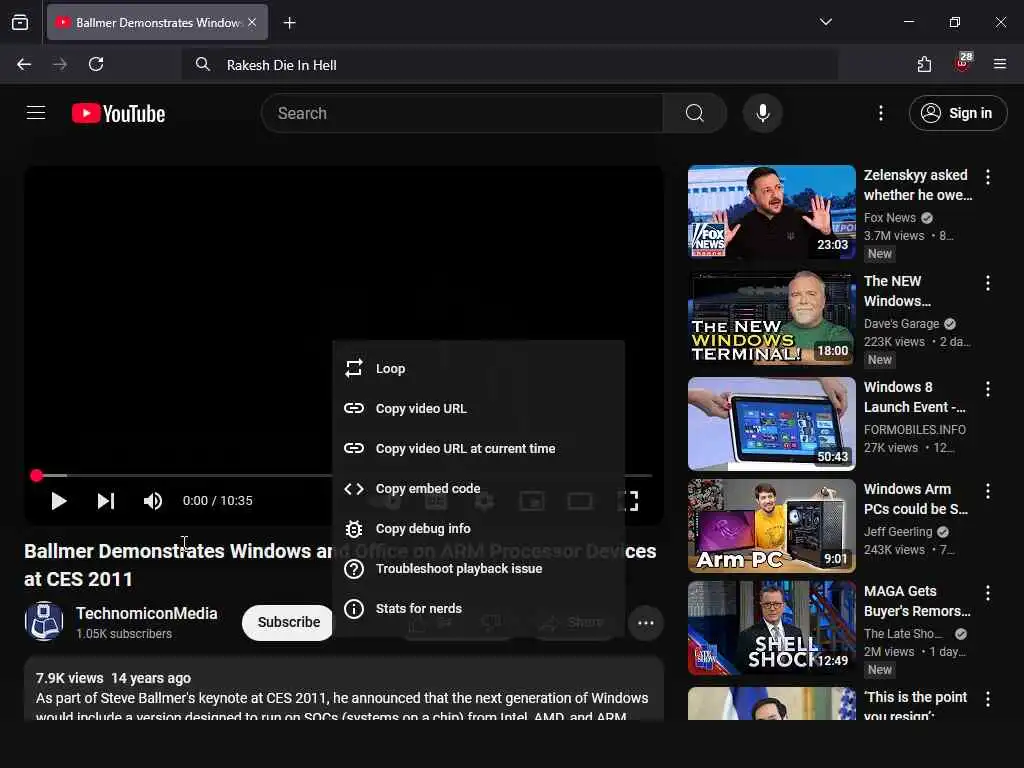
Task: Open options menu for MAGA Gets Buyer's Remorse
Action: tap(987, 592)
